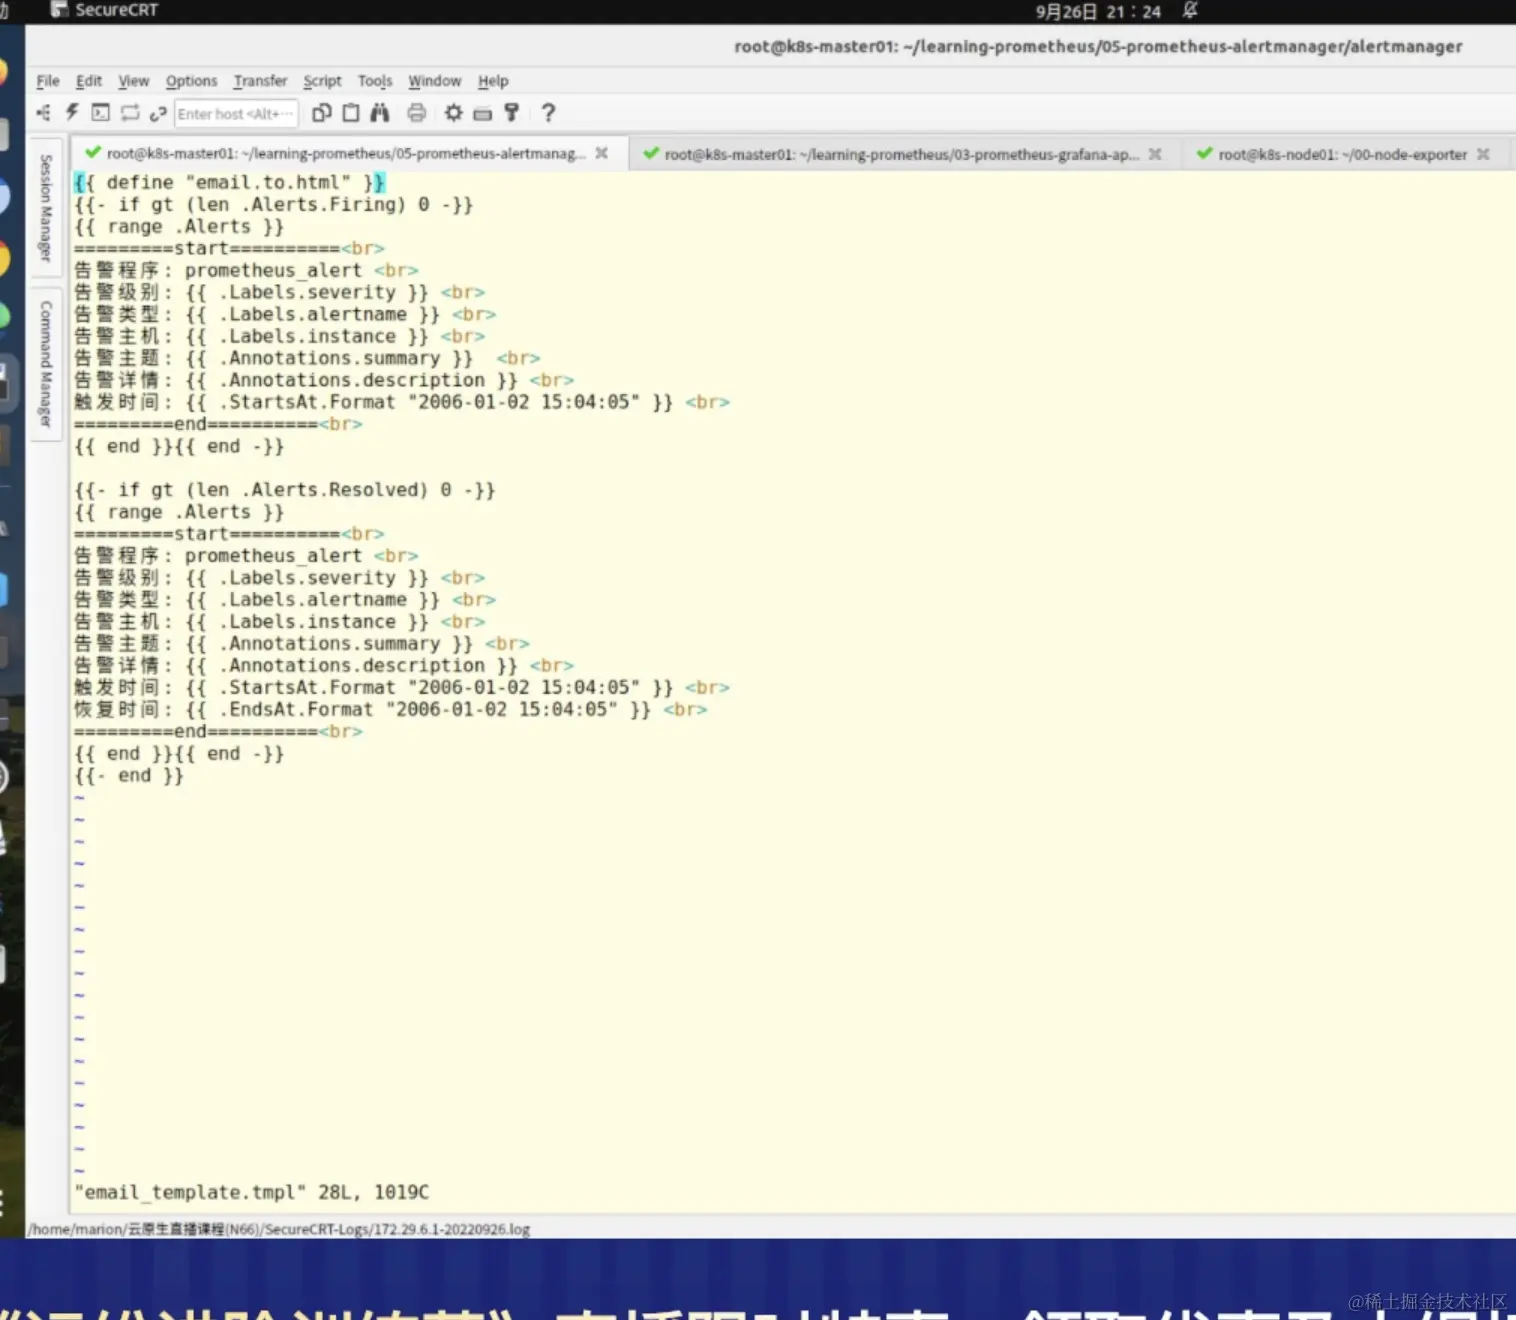Click the Connect in Tab terminal icon
Image resolution: width=1516 pixels, height=1320 pixels.
point(100,113)
